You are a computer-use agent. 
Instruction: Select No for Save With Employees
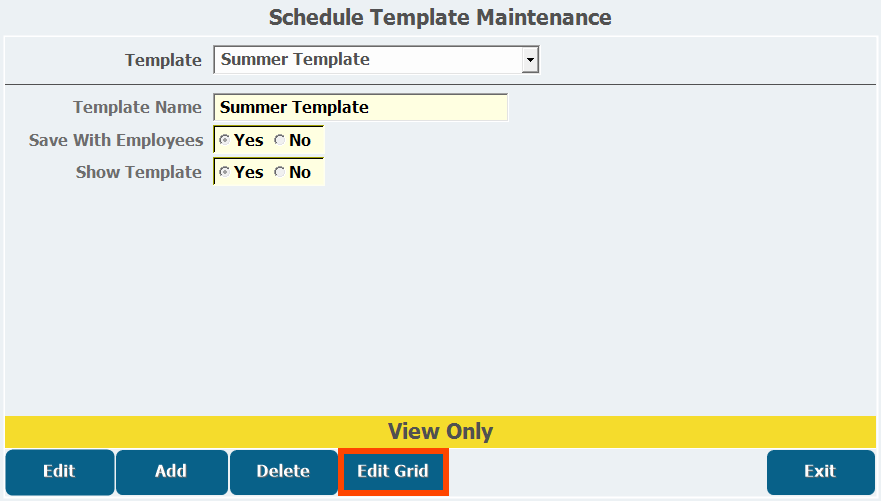pyautogui.click(x=279, y=141)
